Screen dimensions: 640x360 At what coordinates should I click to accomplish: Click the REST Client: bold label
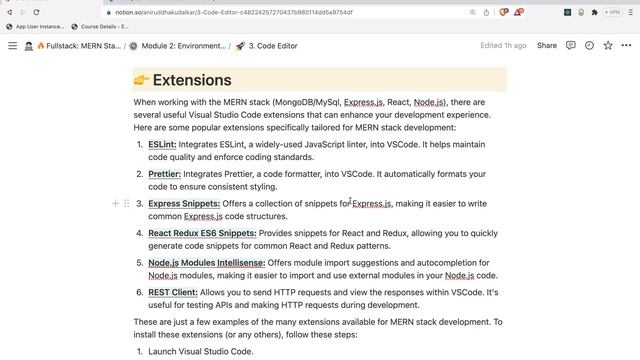(173, 292)
